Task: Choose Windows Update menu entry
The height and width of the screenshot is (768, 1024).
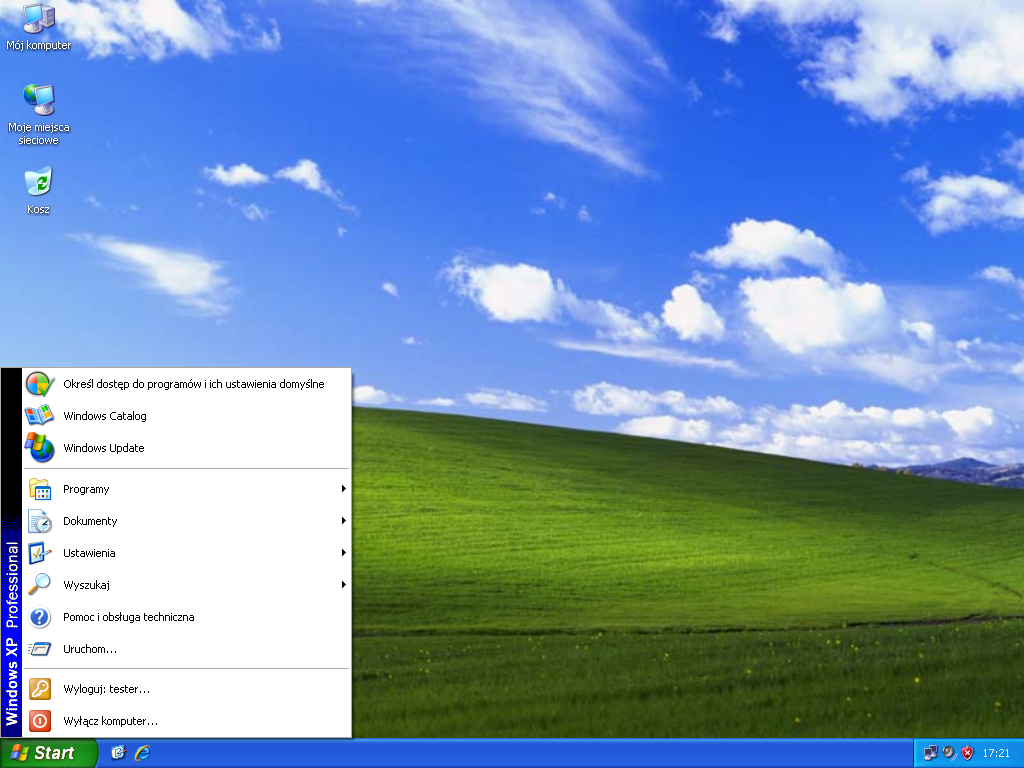Action: [187, 448]
